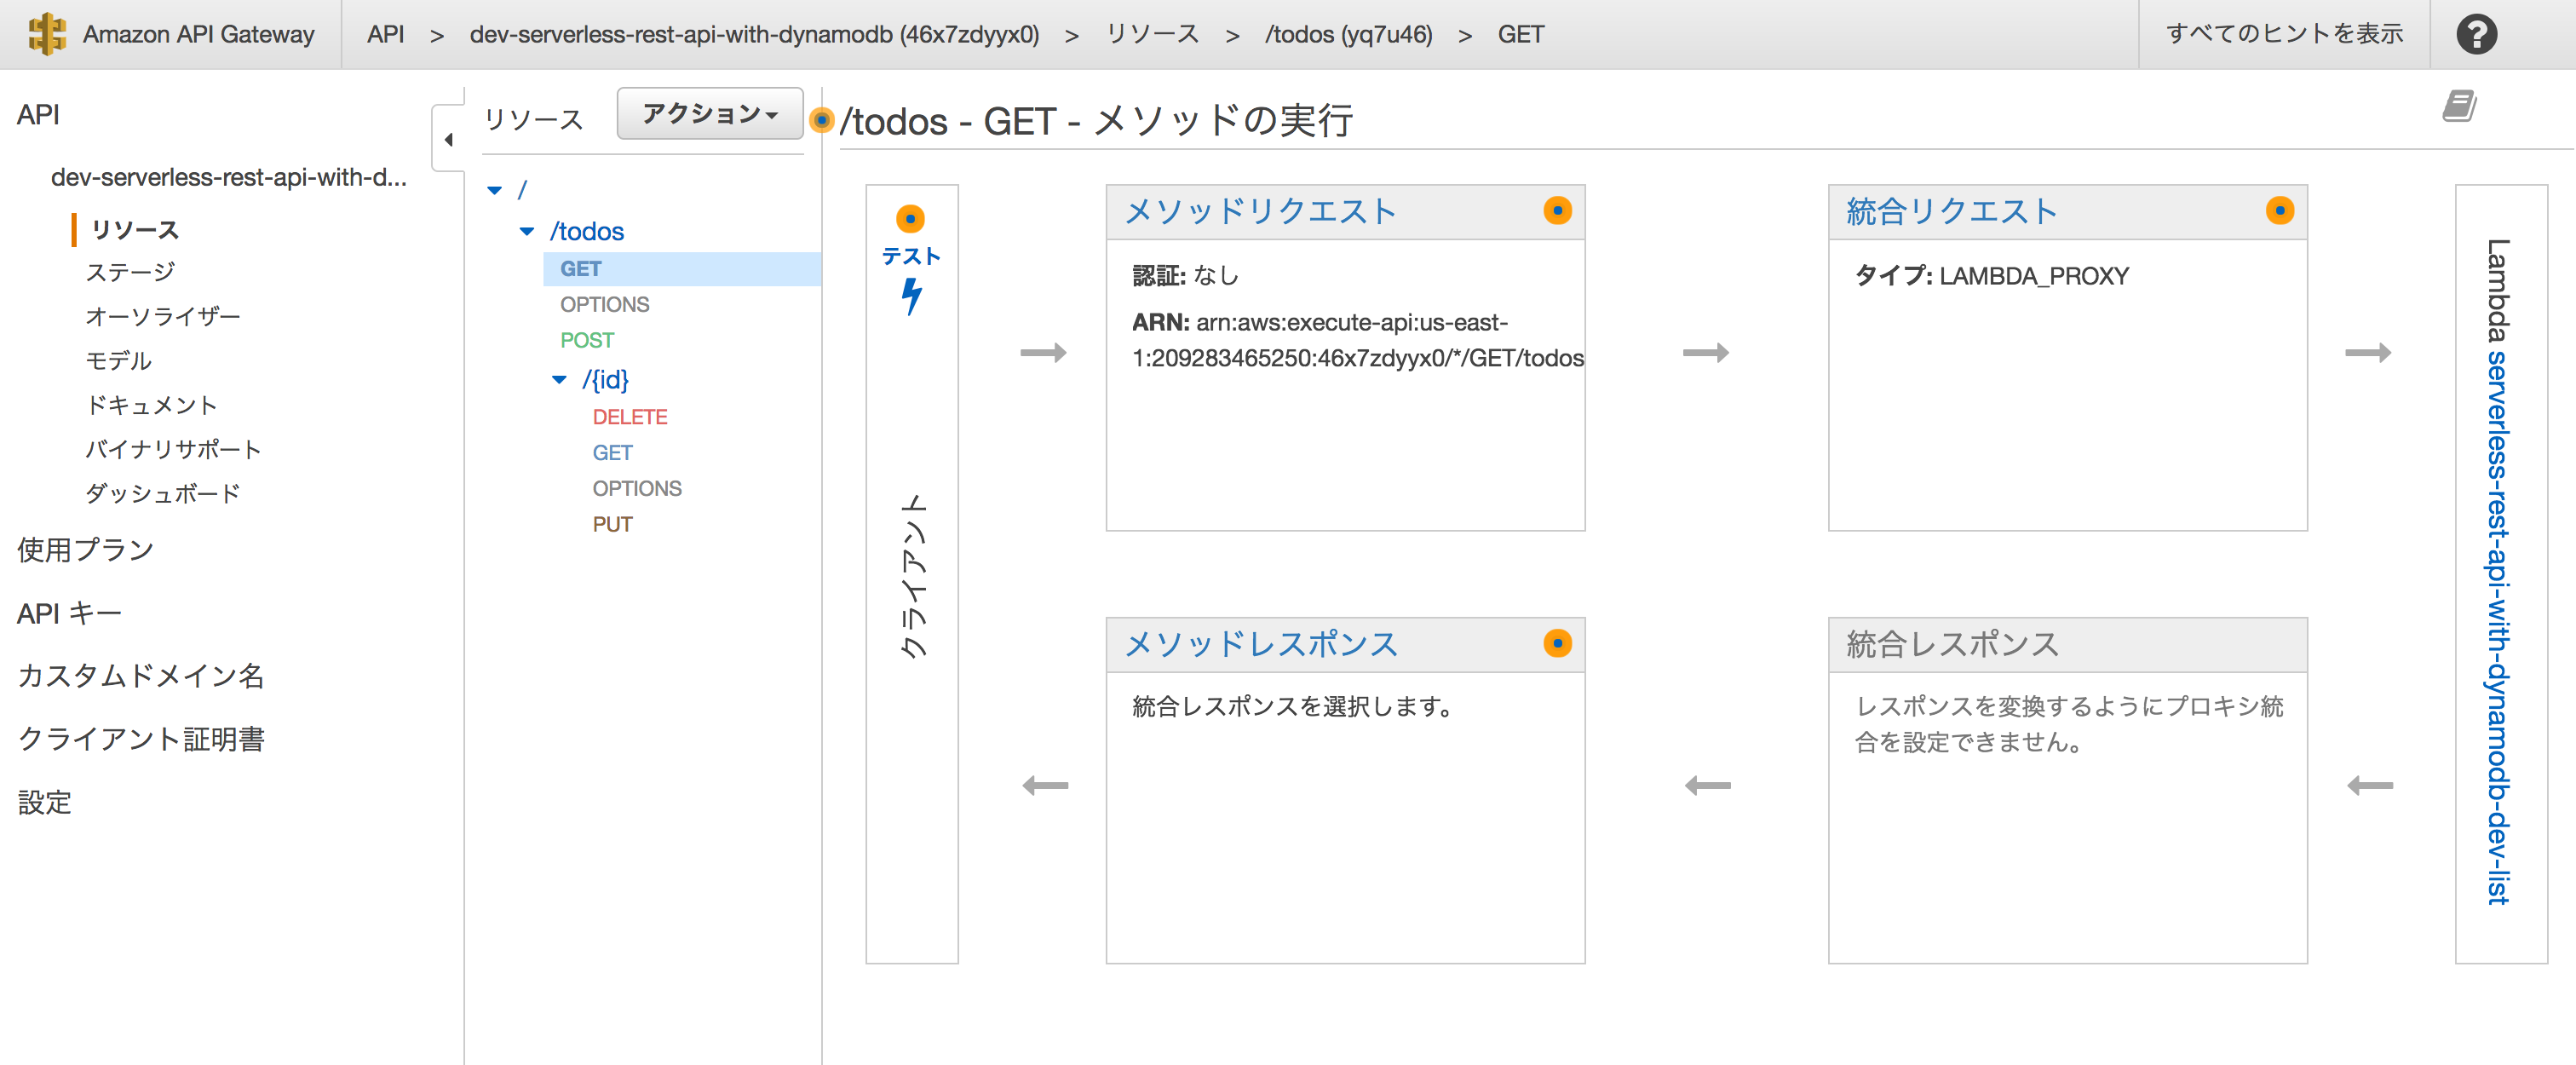Click hint dot on 統合リクエスト card
Screen dimensions: 2576x1065
pyautogui.click(x=2279, y=211)
